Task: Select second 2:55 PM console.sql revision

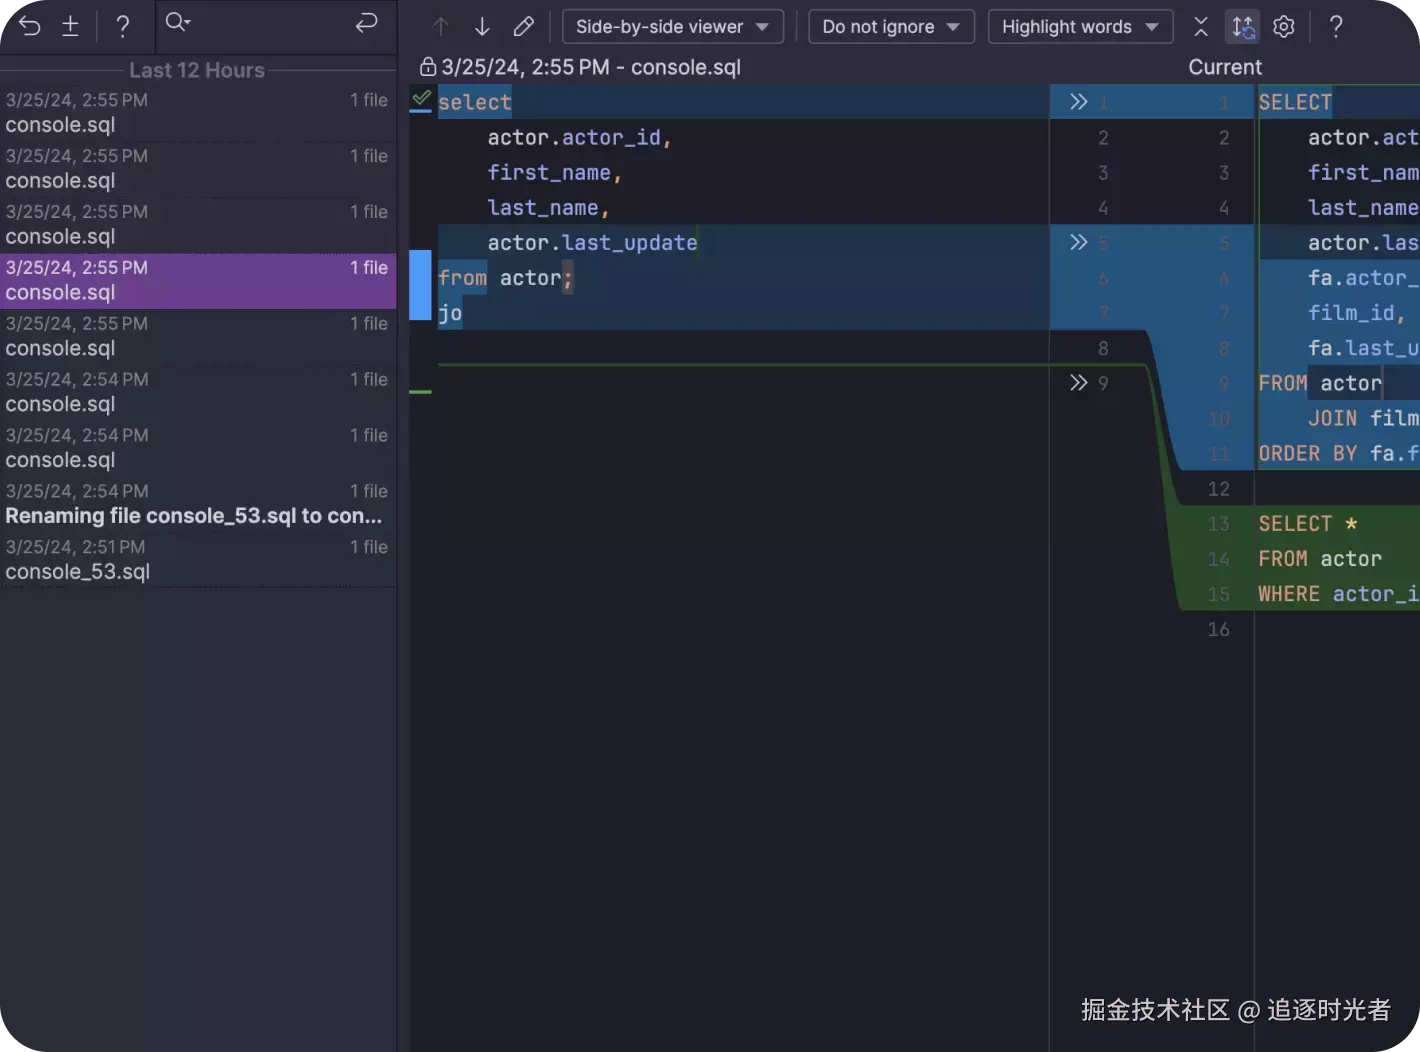Action: coord(198,169)
